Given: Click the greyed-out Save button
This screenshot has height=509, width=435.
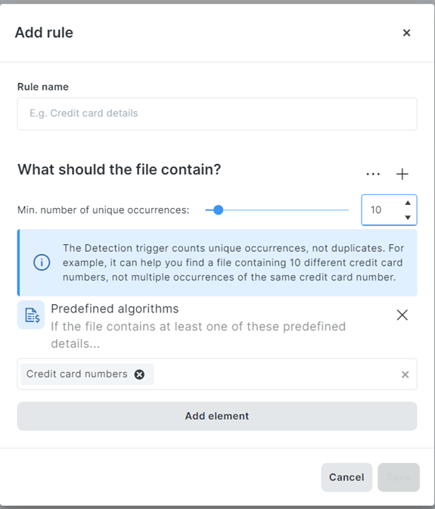Looking at the screenshot, I should pos(398,477).
